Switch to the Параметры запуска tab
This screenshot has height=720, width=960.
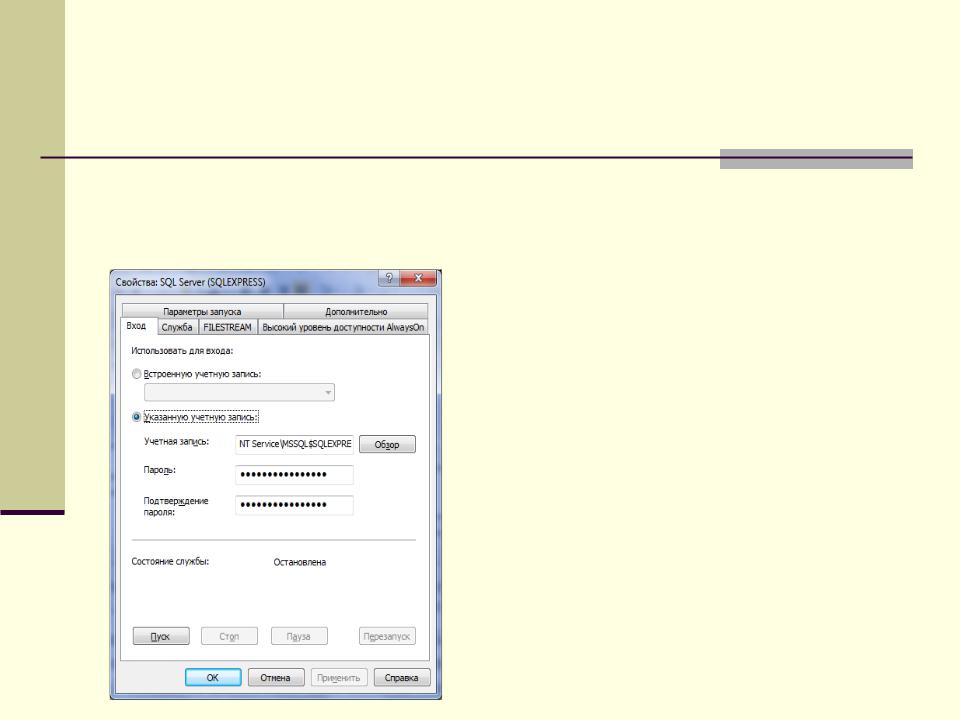pyautogui.click(x=202, y=311)
